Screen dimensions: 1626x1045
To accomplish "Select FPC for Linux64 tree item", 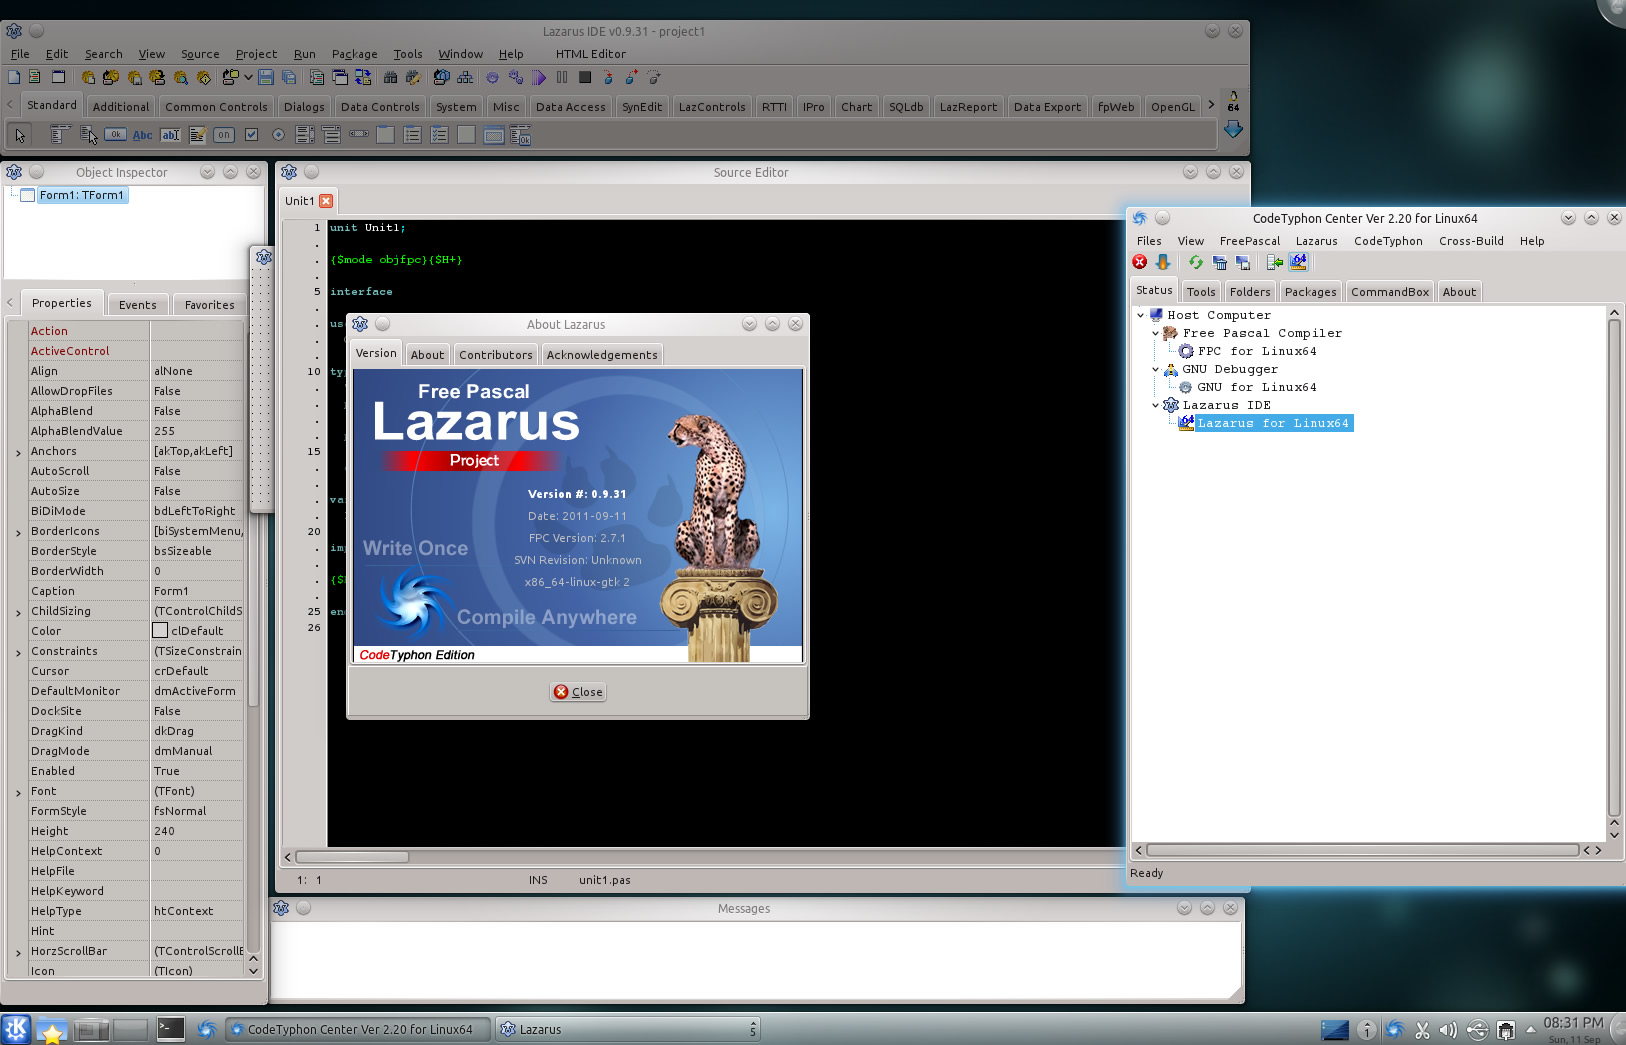I will pos(1257,351).
